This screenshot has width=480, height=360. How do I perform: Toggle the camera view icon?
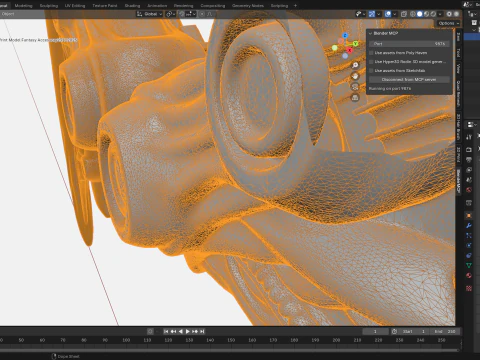pos(355,87)
